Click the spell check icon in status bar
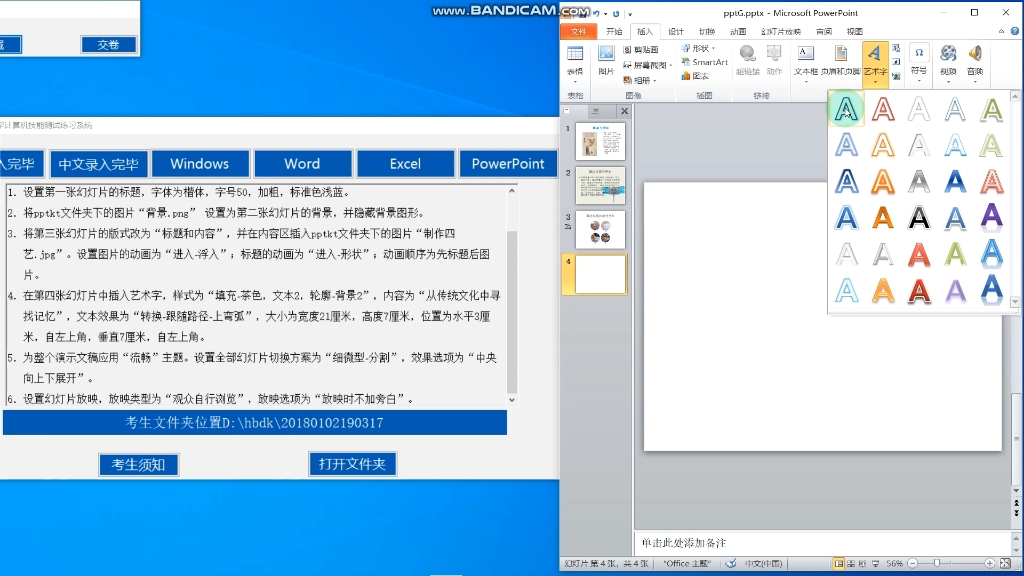The width and height of the screenshot is (1024, 576). (x=730, y=563)
